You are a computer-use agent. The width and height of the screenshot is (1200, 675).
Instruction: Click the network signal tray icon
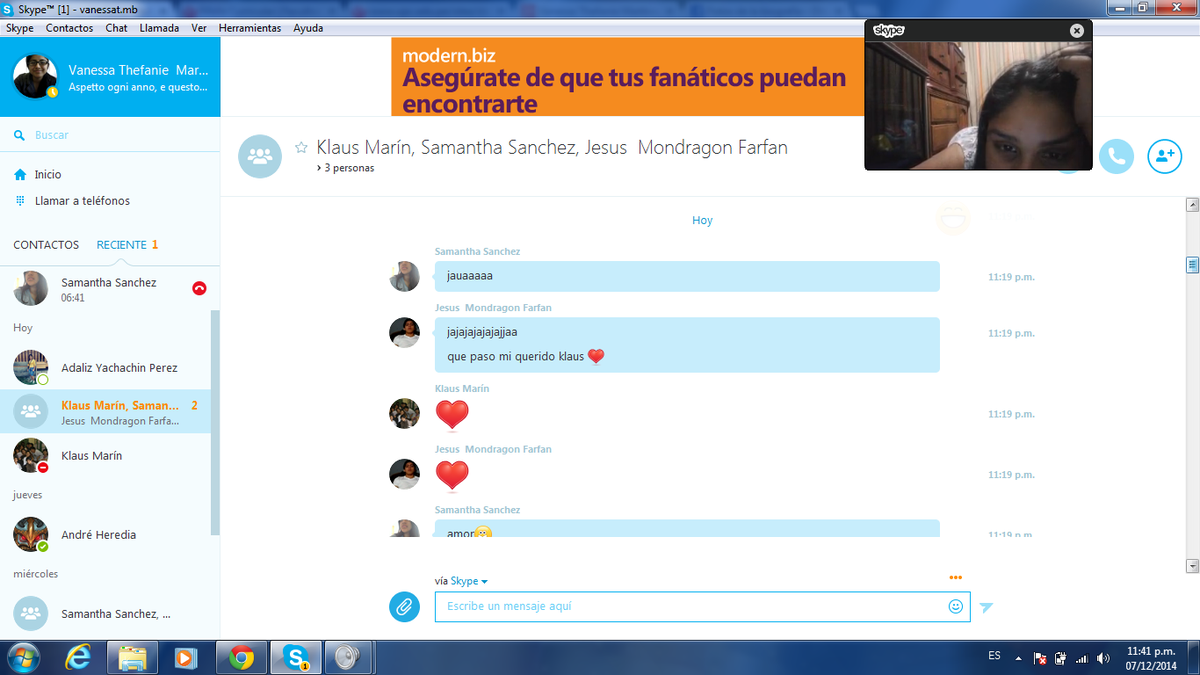[1081, 659]
